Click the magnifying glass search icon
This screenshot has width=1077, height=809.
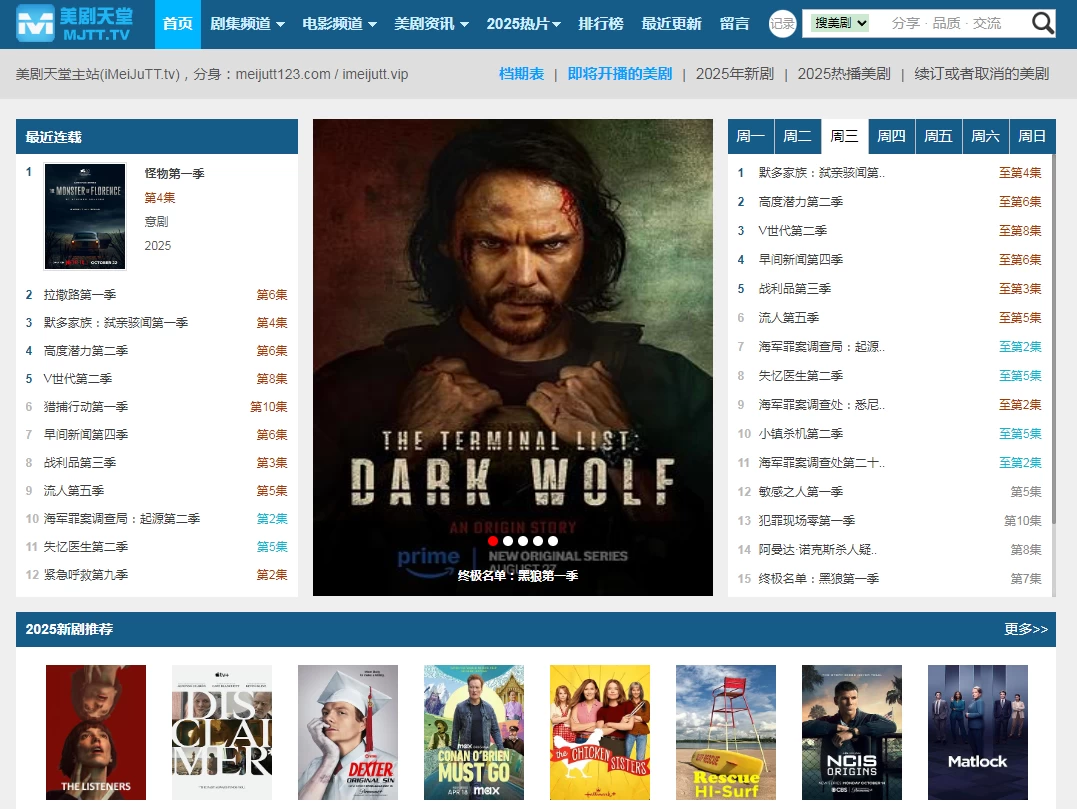point(1043,23)
